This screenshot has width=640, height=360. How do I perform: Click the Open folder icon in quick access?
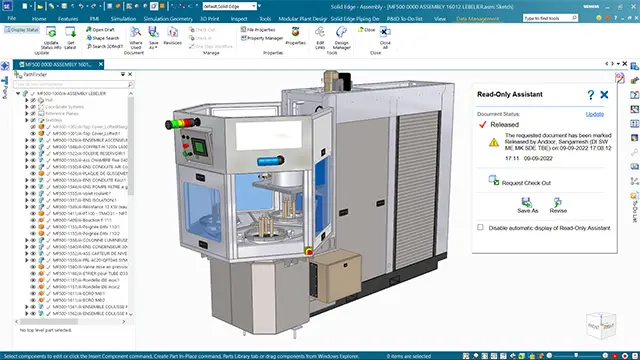(x=40, y=6)
